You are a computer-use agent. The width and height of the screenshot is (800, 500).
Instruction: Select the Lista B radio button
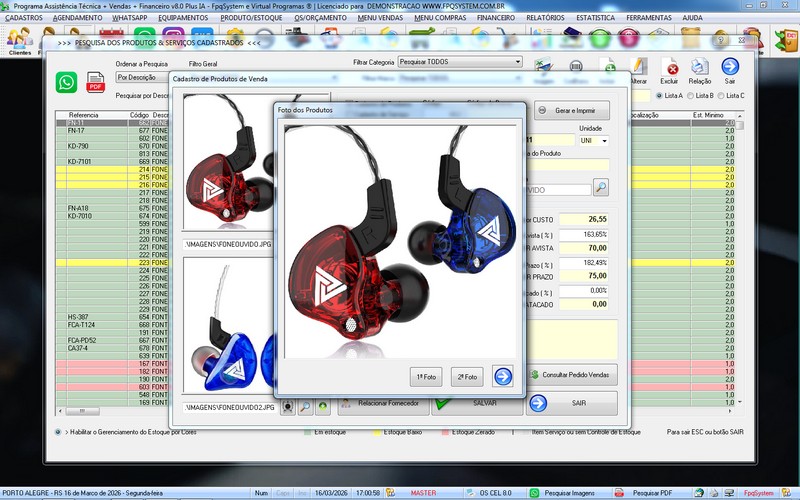[x=690, y=95]
